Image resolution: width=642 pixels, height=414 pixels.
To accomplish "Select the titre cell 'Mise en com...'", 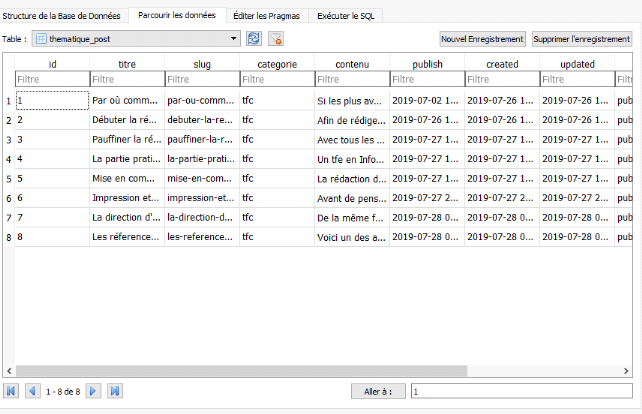I will (x=127, y=179).
